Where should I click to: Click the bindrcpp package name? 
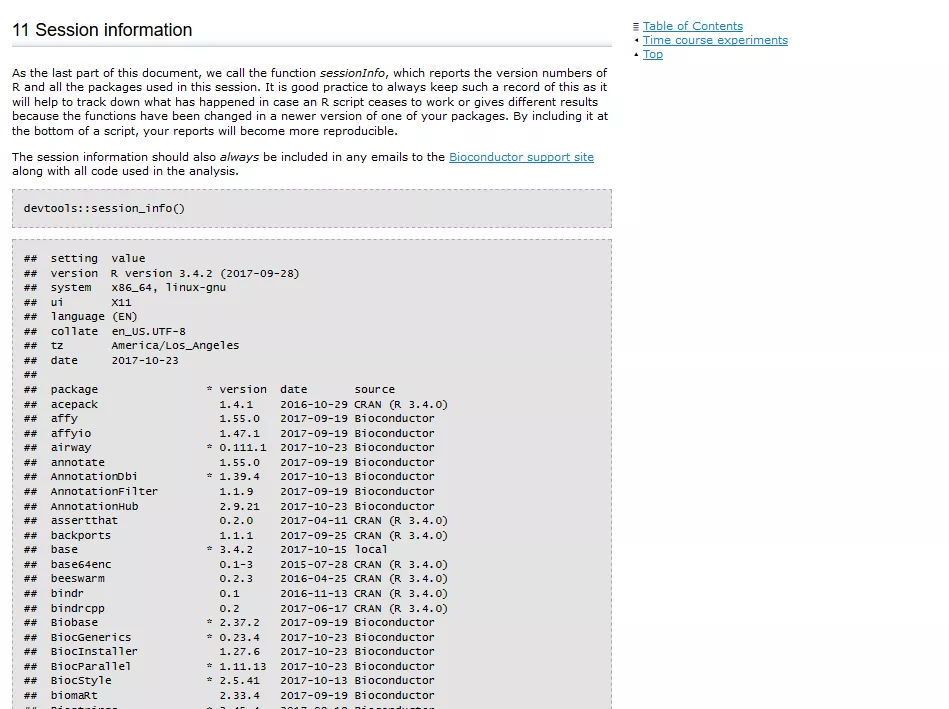(77, 608)
